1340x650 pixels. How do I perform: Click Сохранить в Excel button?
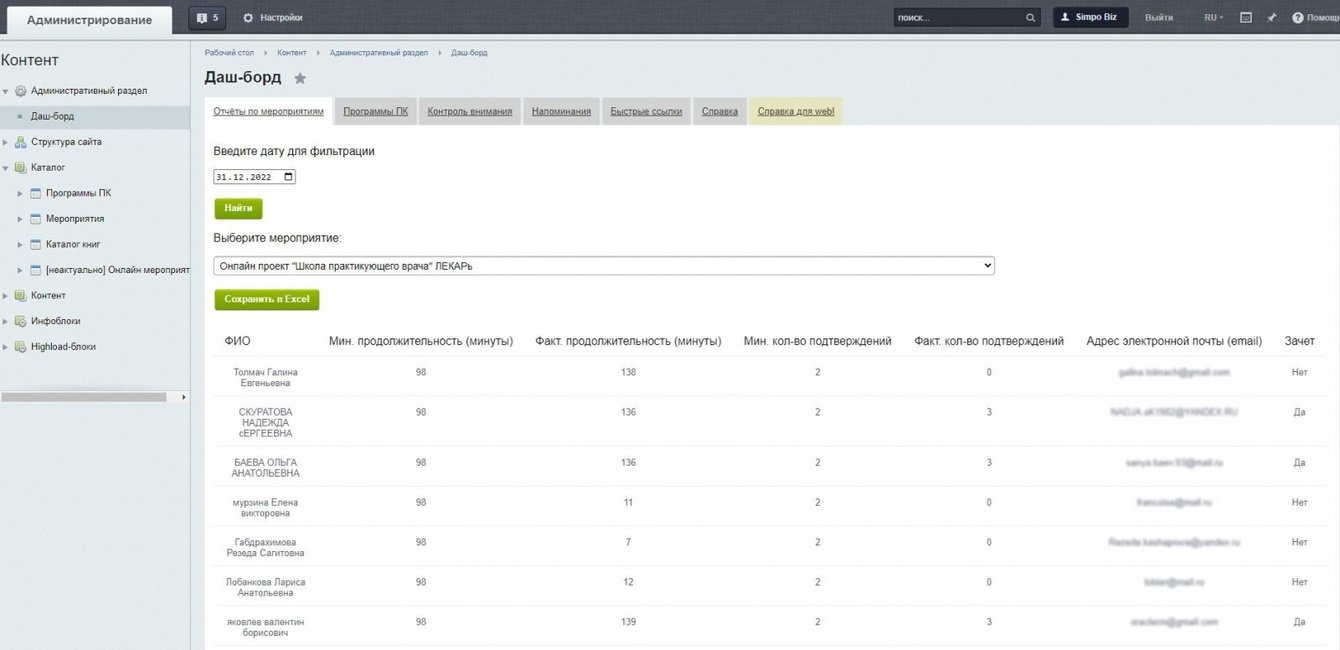267,300
